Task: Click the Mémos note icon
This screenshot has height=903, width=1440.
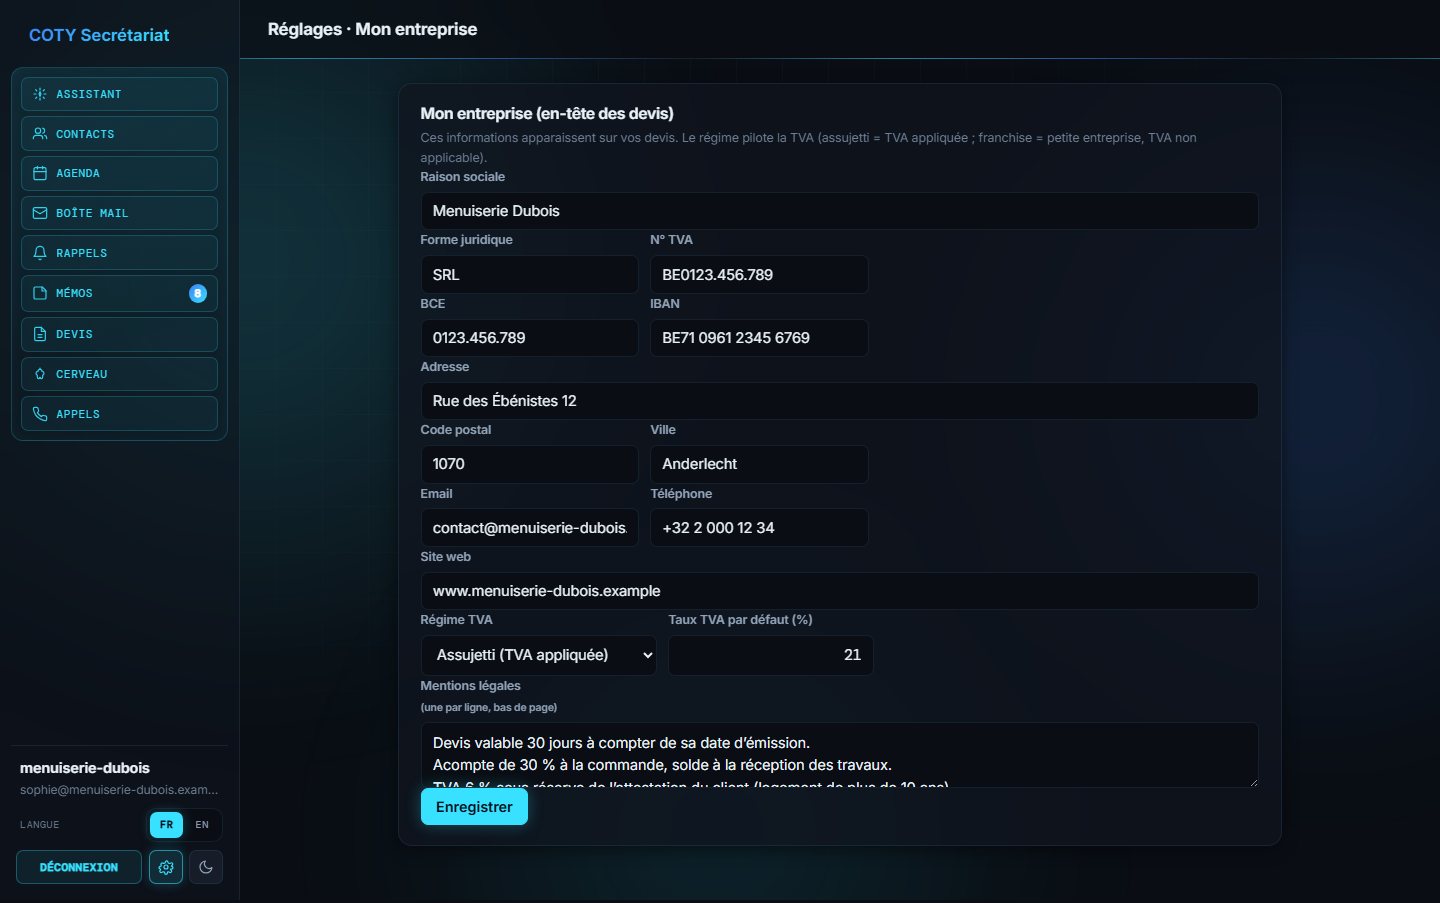Action: click(x=40, y=293)
